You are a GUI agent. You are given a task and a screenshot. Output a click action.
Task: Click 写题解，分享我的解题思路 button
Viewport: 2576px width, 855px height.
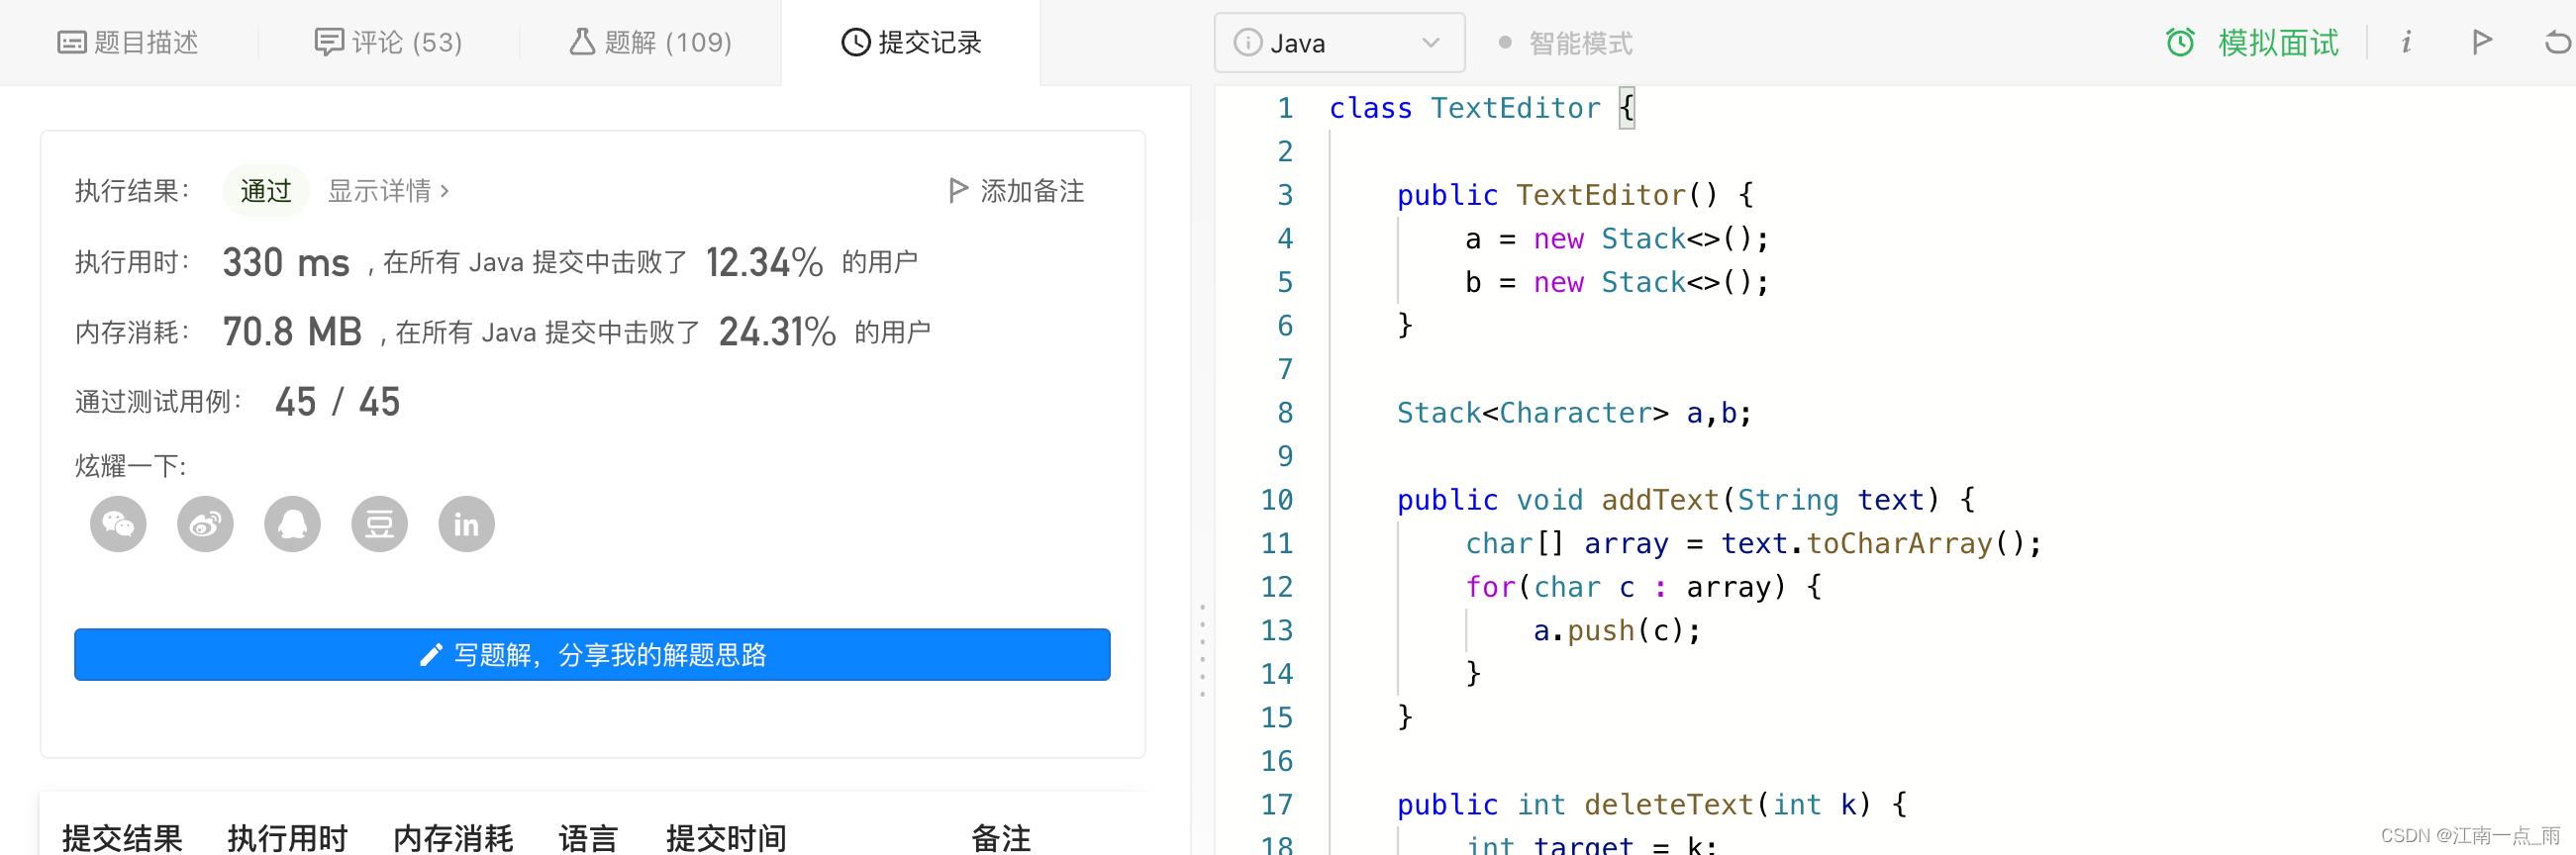(x=592, y=655)
